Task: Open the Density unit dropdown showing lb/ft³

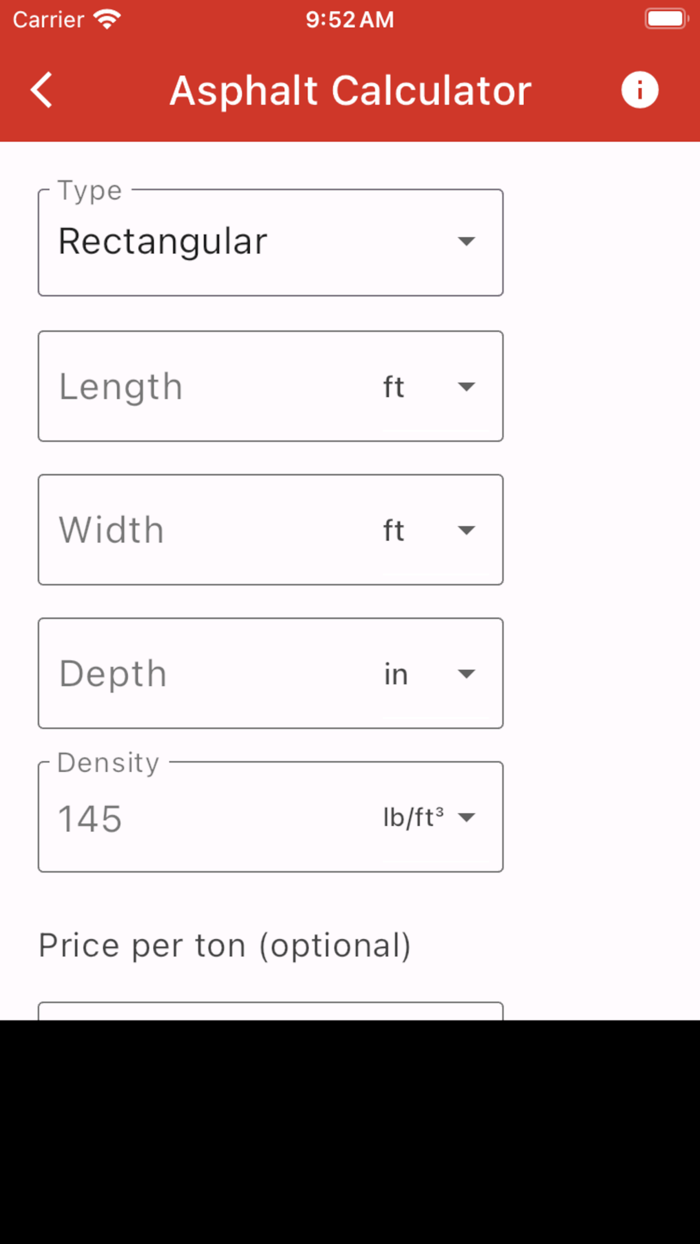Action: click(465, 817)
